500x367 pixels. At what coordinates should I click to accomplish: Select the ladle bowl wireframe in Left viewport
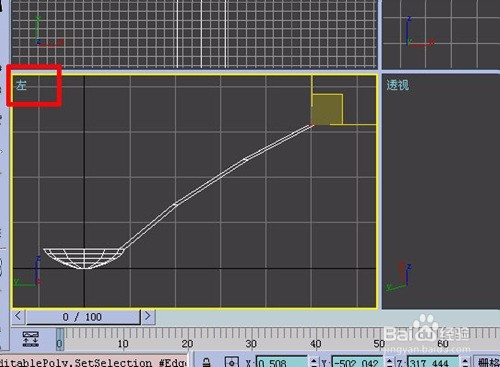[x=84, y=258]
